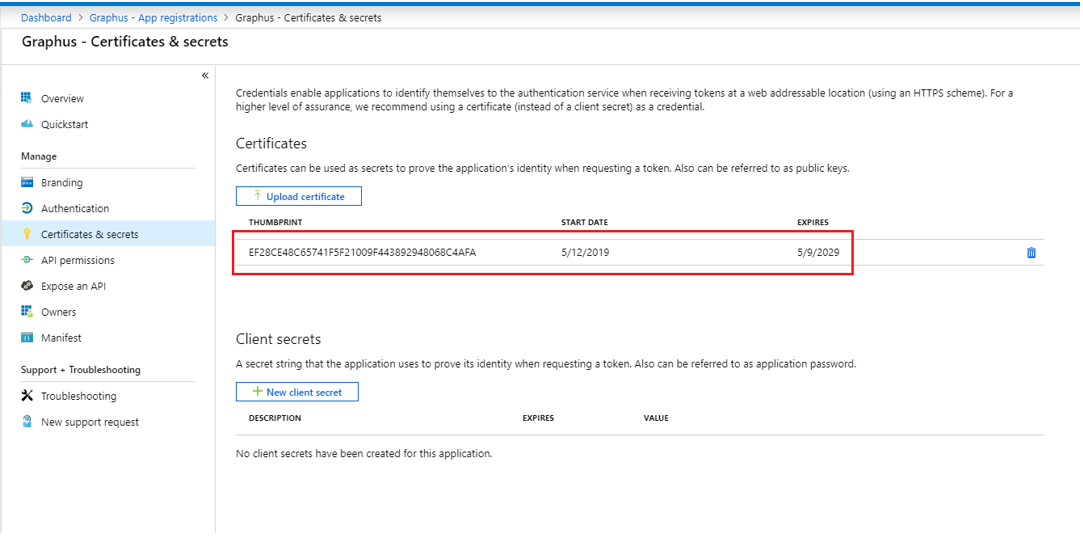The height and width of the screenshot is (539, 1083).
Task: Click START DATE column header
Action: [584, 222]
